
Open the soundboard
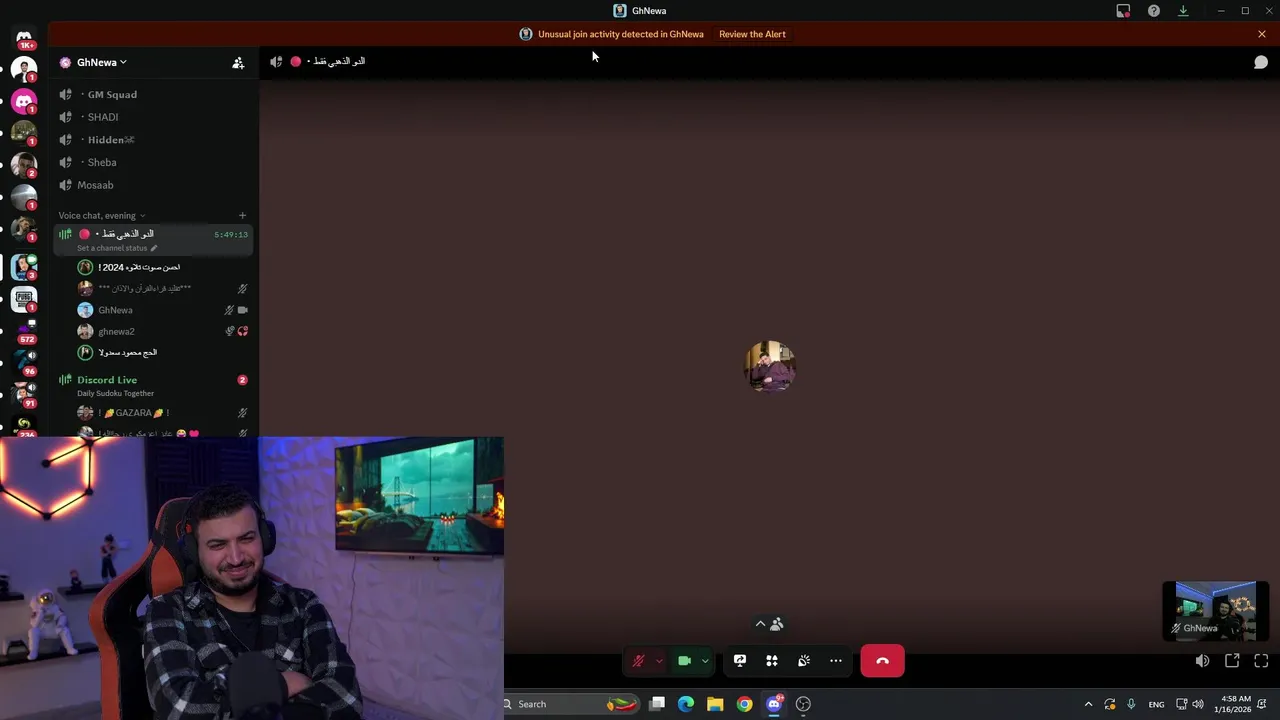[804, 661]
